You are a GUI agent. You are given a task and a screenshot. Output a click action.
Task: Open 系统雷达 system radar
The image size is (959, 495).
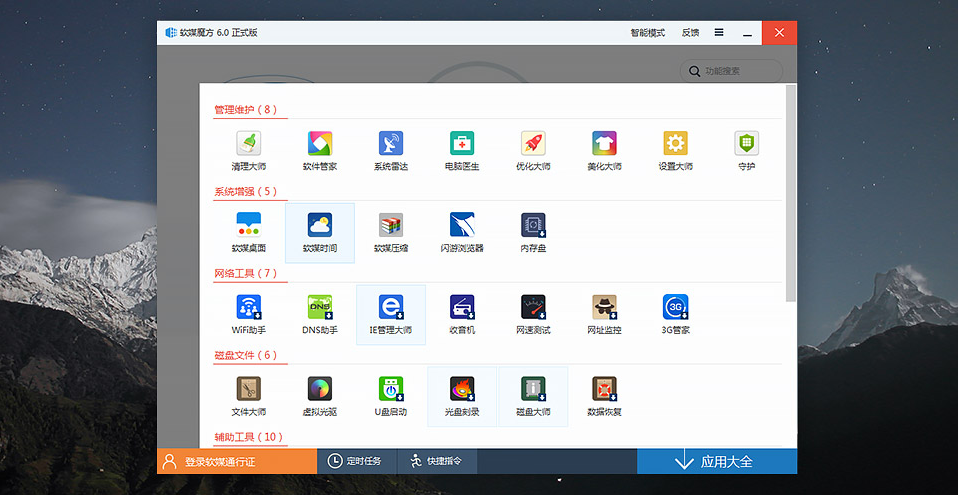click(391, 151)
